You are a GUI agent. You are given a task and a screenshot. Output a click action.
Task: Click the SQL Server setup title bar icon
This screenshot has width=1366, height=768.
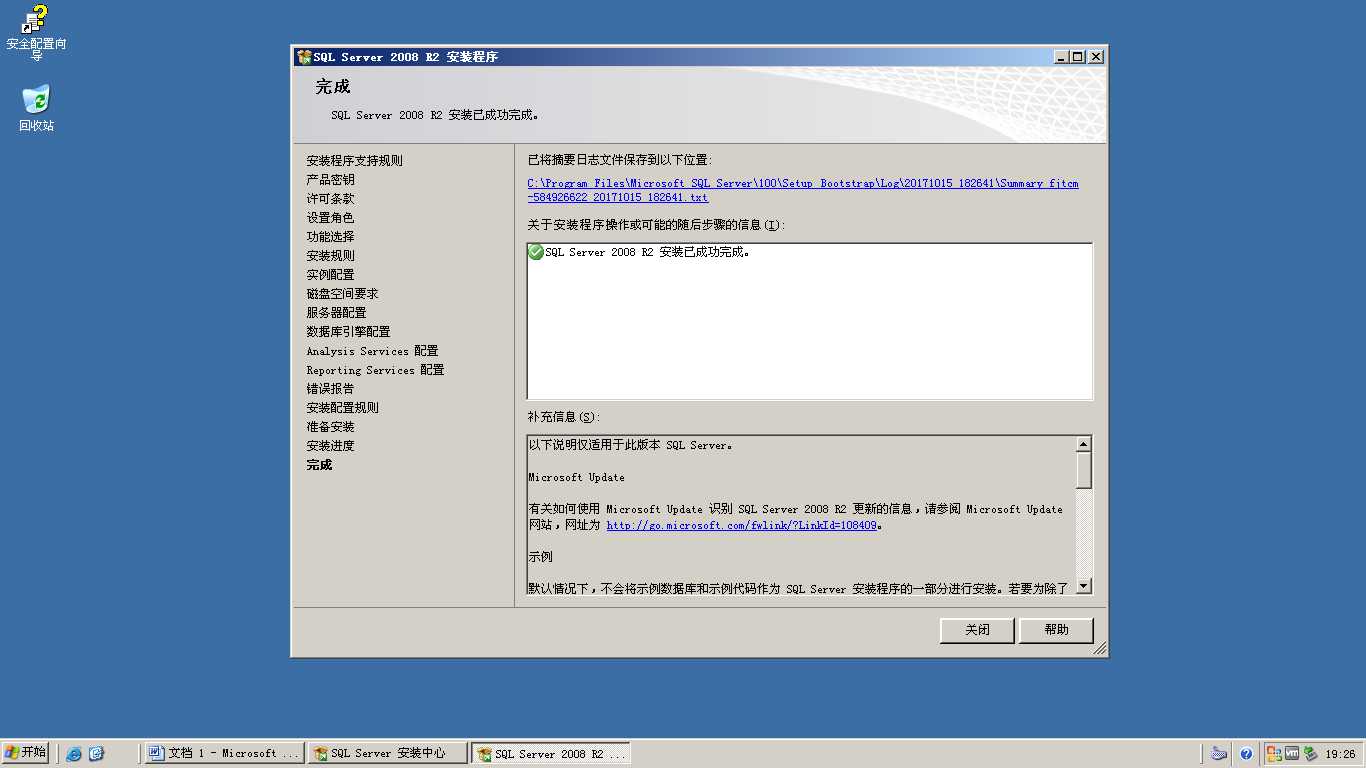304,57
